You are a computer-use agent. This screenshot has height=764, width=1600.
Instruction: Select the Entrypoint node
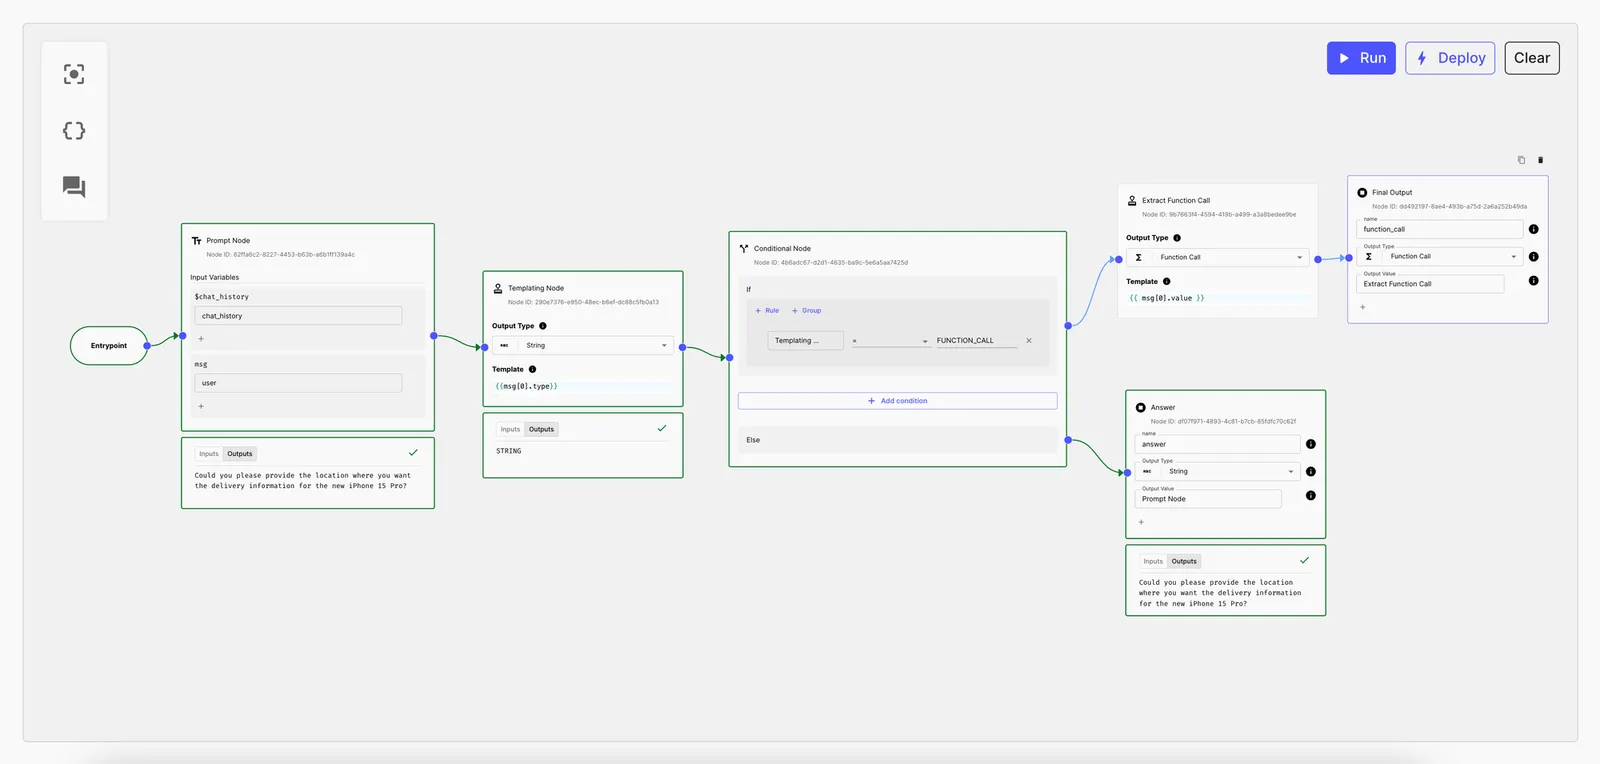point(109,346)
